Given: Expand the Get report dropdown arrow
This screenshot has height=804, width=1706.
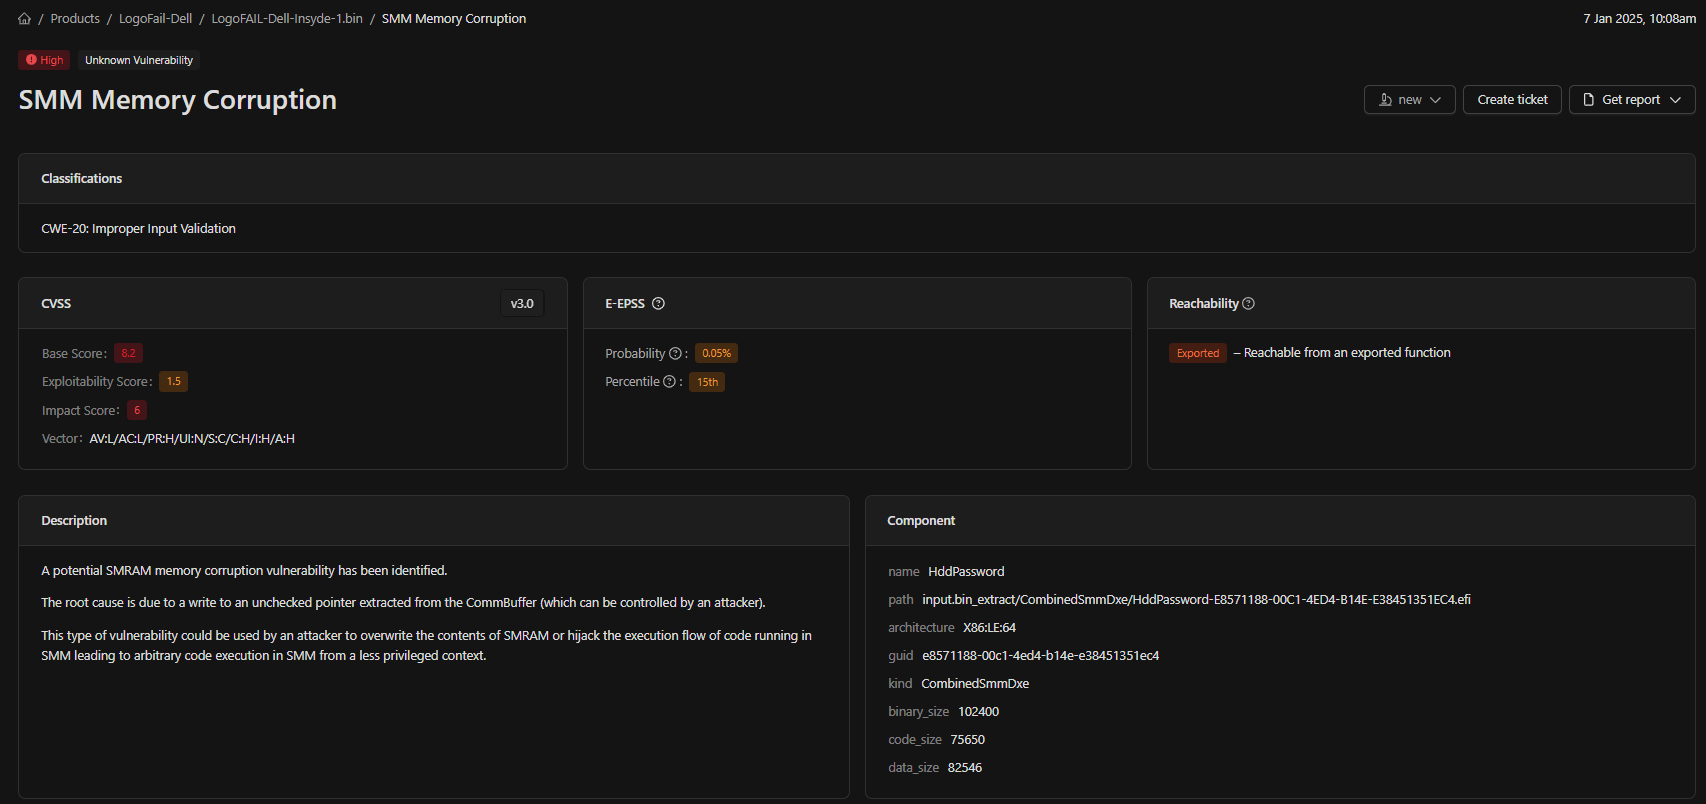Looking at the screenshot, I should pos(1675,100).
